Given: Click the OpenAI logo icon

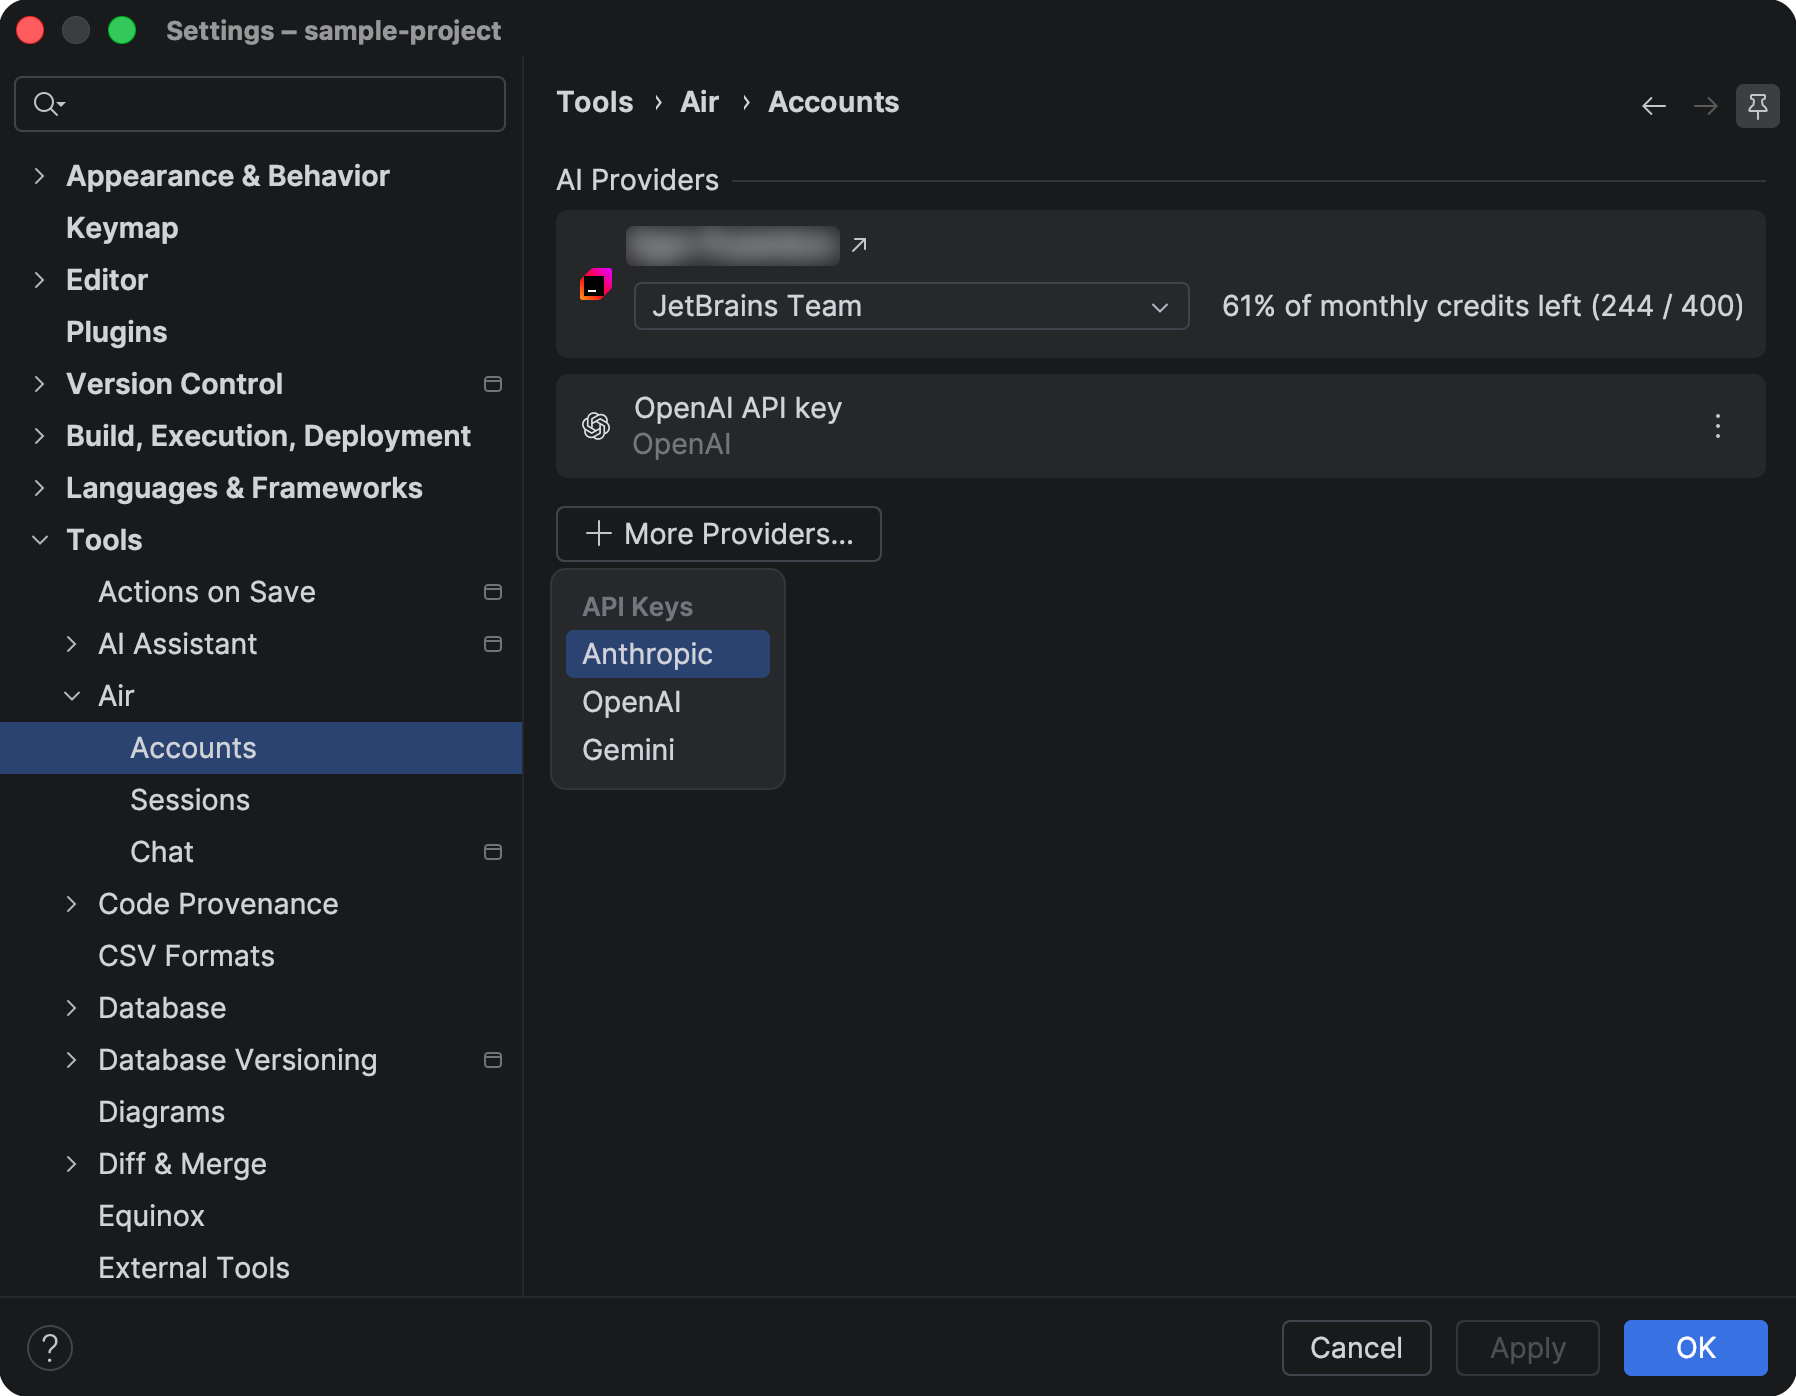Looking at the screenshot, I should click(596, 426).
